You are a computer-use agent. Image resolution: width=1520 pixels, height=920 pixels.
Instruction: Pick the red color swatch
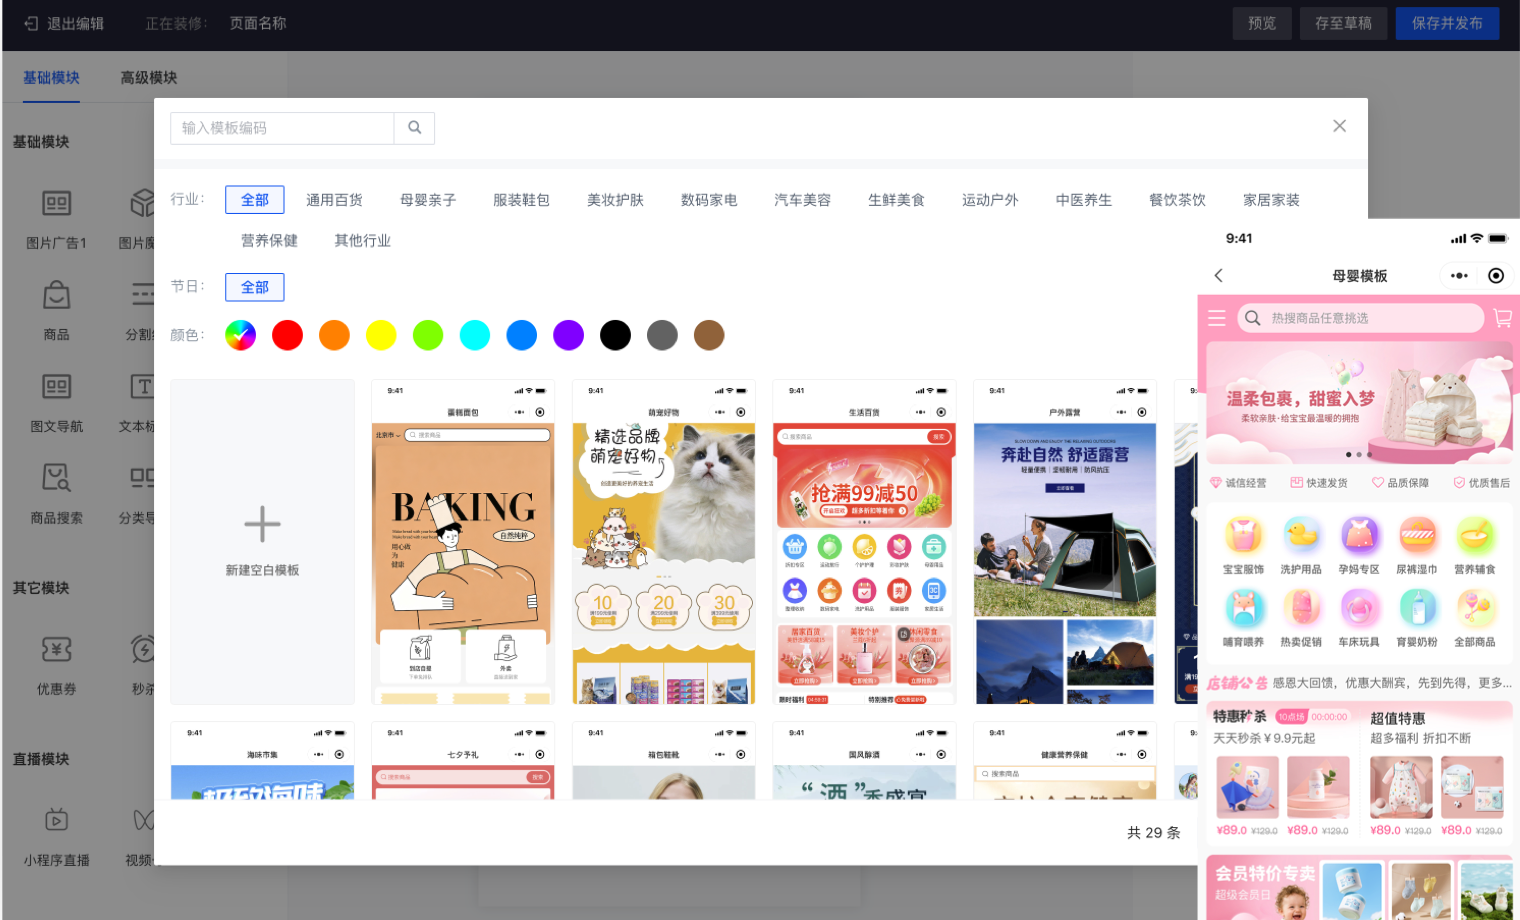pyautogui.click(x=287, y=335)
